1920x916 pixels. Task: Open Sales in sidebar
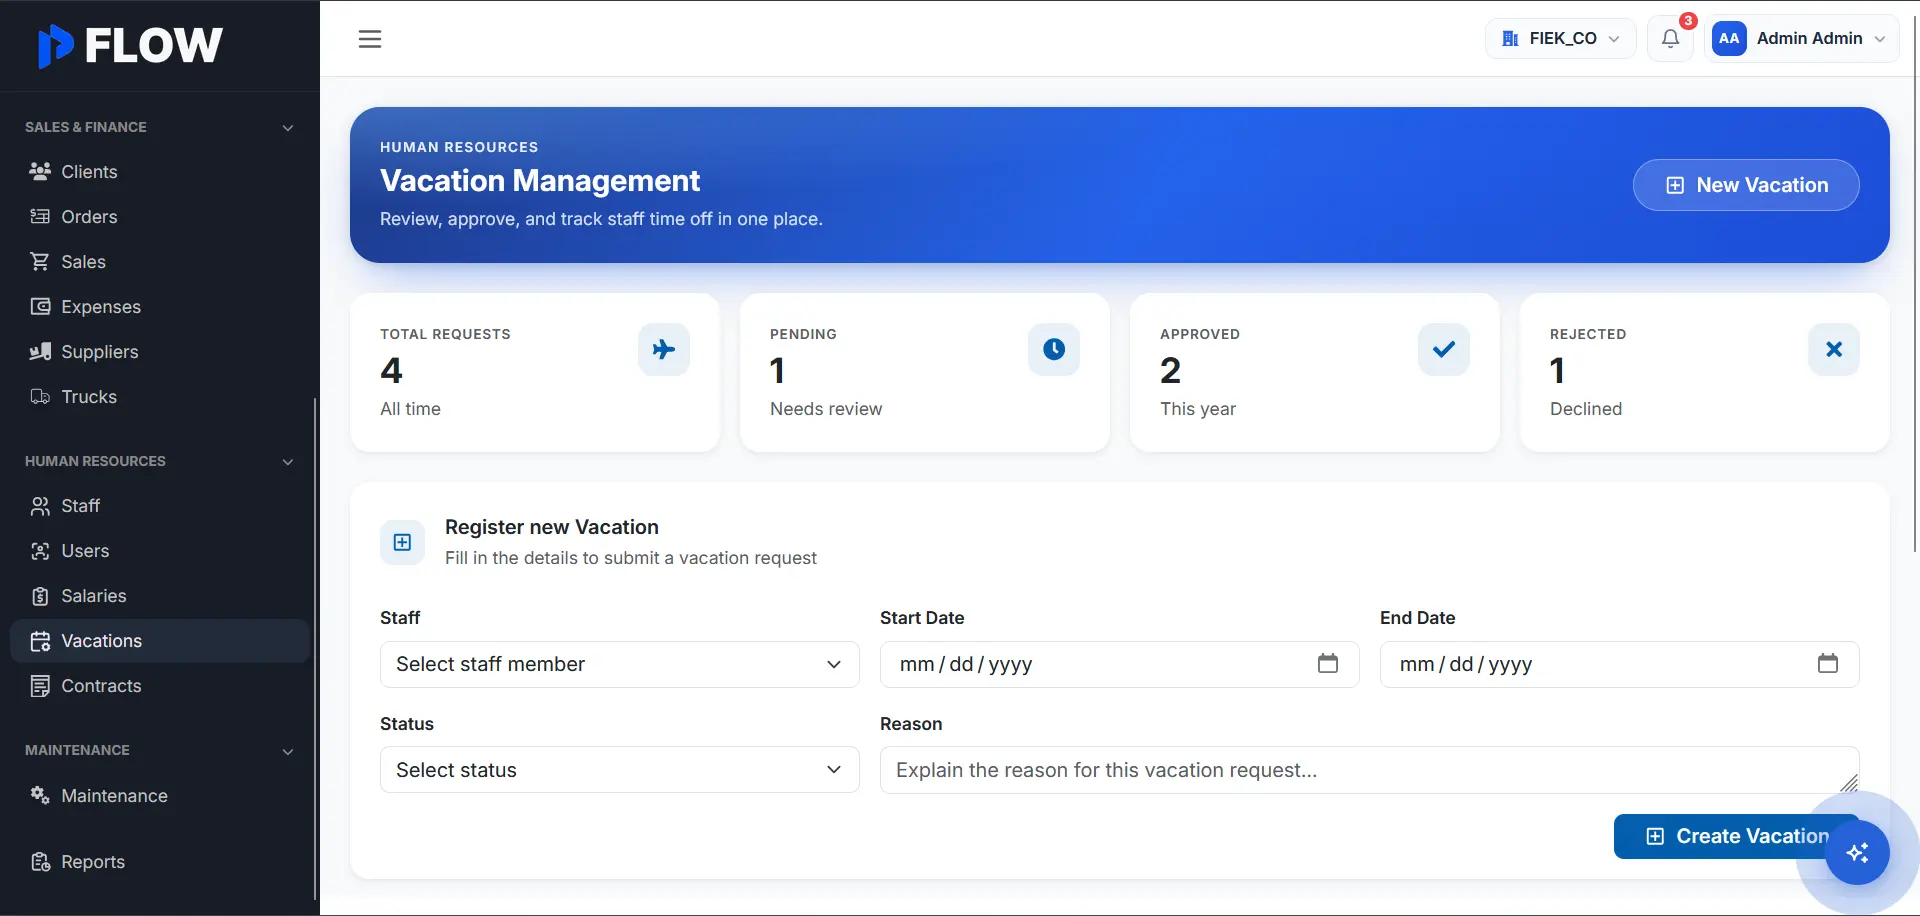pos(160,262)
